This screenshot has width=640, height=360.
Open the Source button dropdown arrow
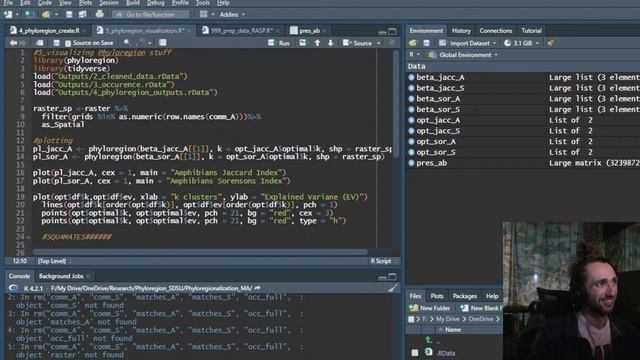pyautogui.click(x=379, y=43)
